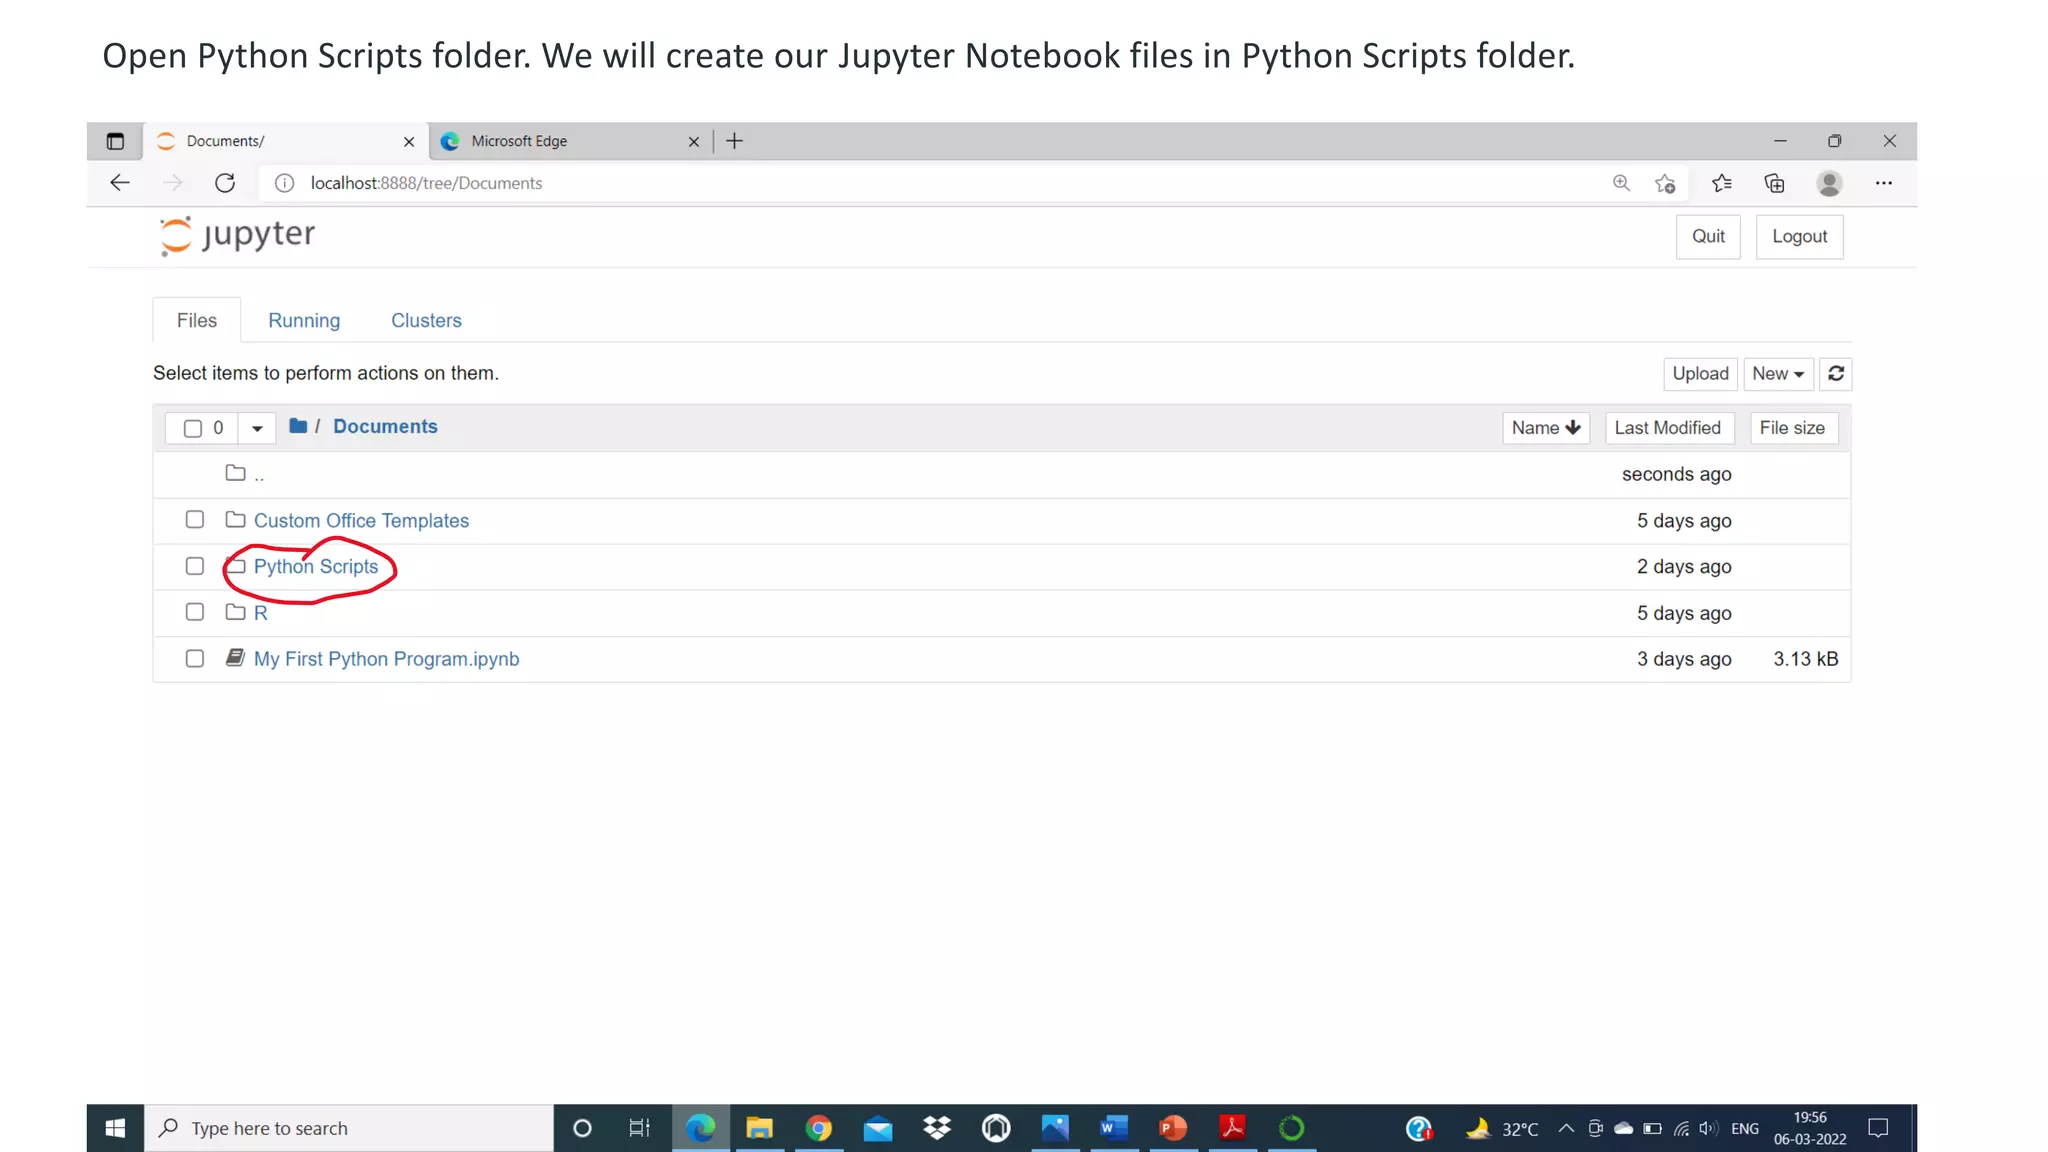Click the add to favorites star icon
Viewport: 2048px width, 1152px height.
click(x=1664, y=183)
